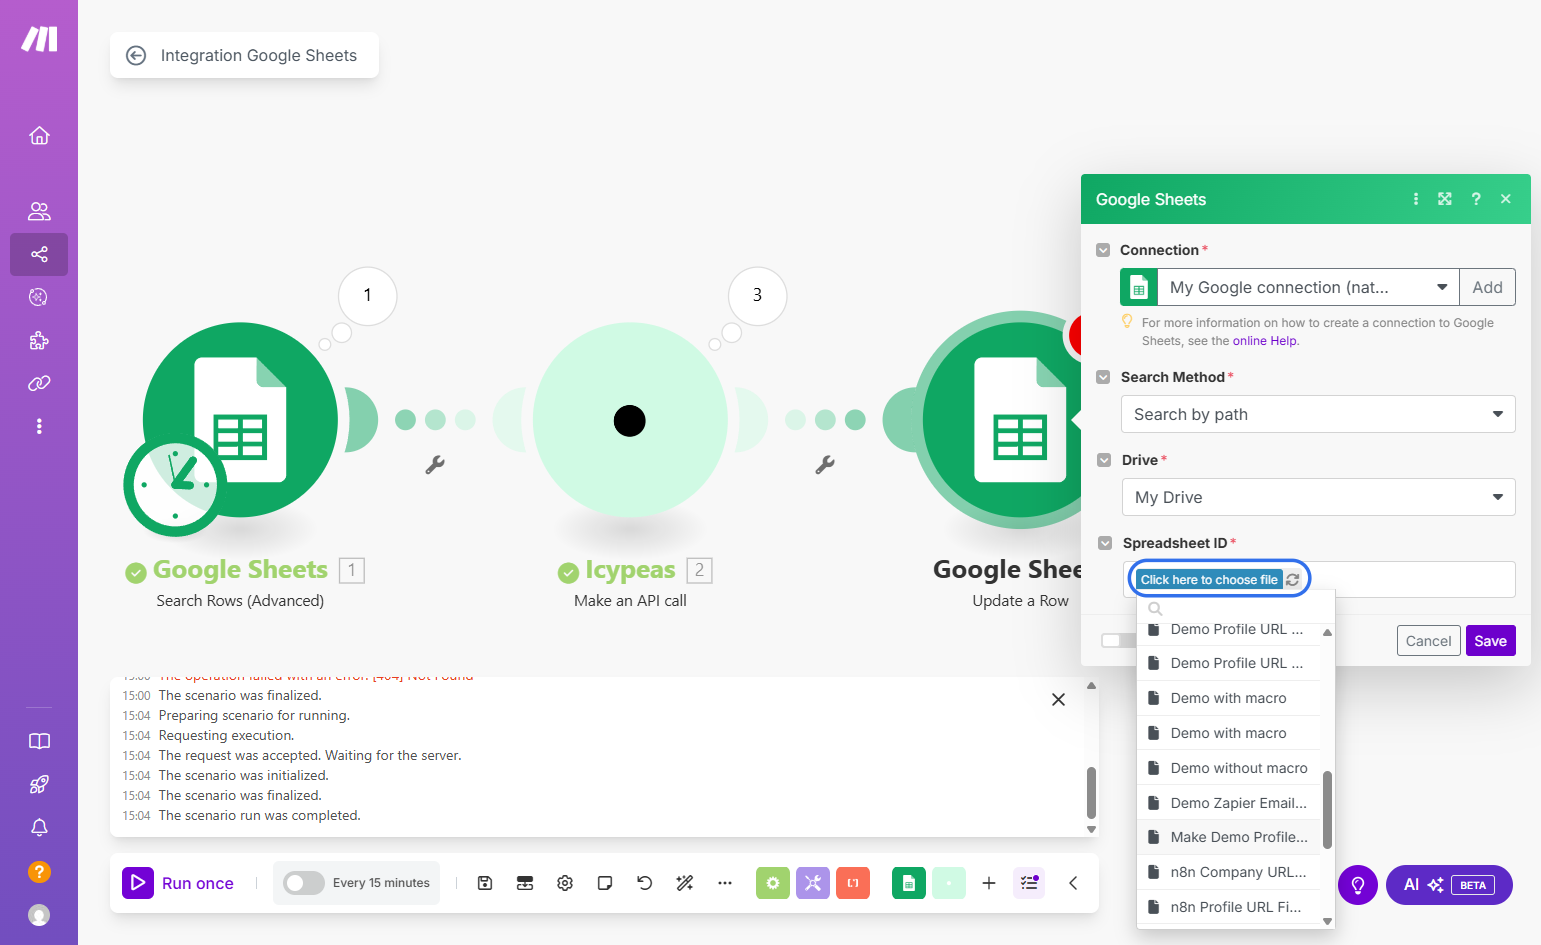Open scenarios share icon in sidebar
Viewport: 1541px width, 945px height.
pos(39,254)
